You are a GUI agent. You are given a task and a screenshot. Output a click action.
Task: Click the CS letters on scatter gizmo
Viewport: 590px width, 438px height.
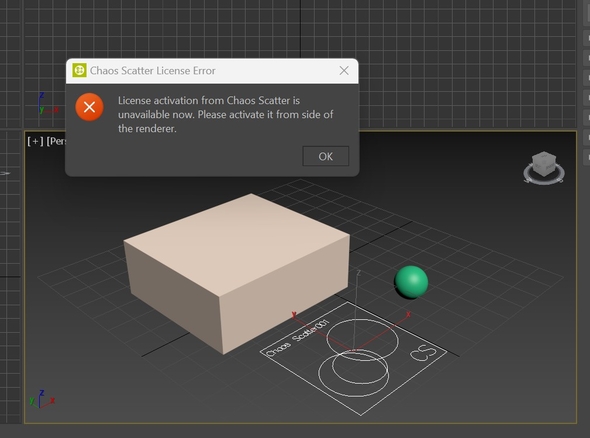coord(423,353)
